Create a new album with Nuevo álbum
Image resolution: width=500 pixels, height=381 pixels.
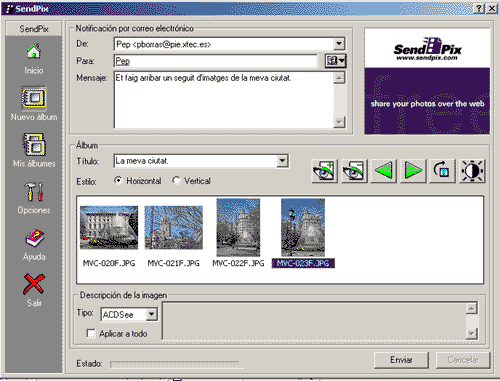point(34,98)
